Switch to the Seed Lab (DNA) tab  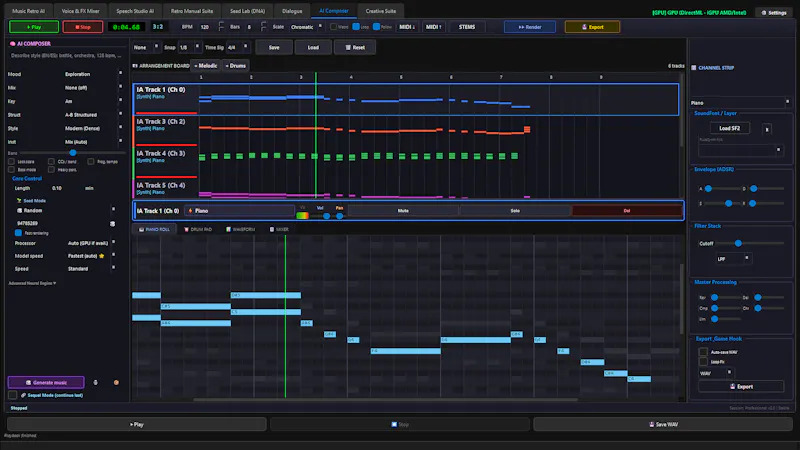point(247,11)
